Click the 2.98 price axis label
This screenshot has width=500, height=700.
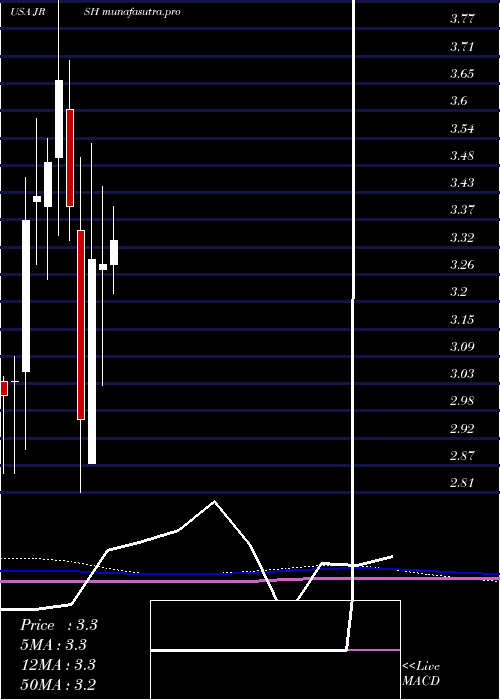click(x=462, y=401)
